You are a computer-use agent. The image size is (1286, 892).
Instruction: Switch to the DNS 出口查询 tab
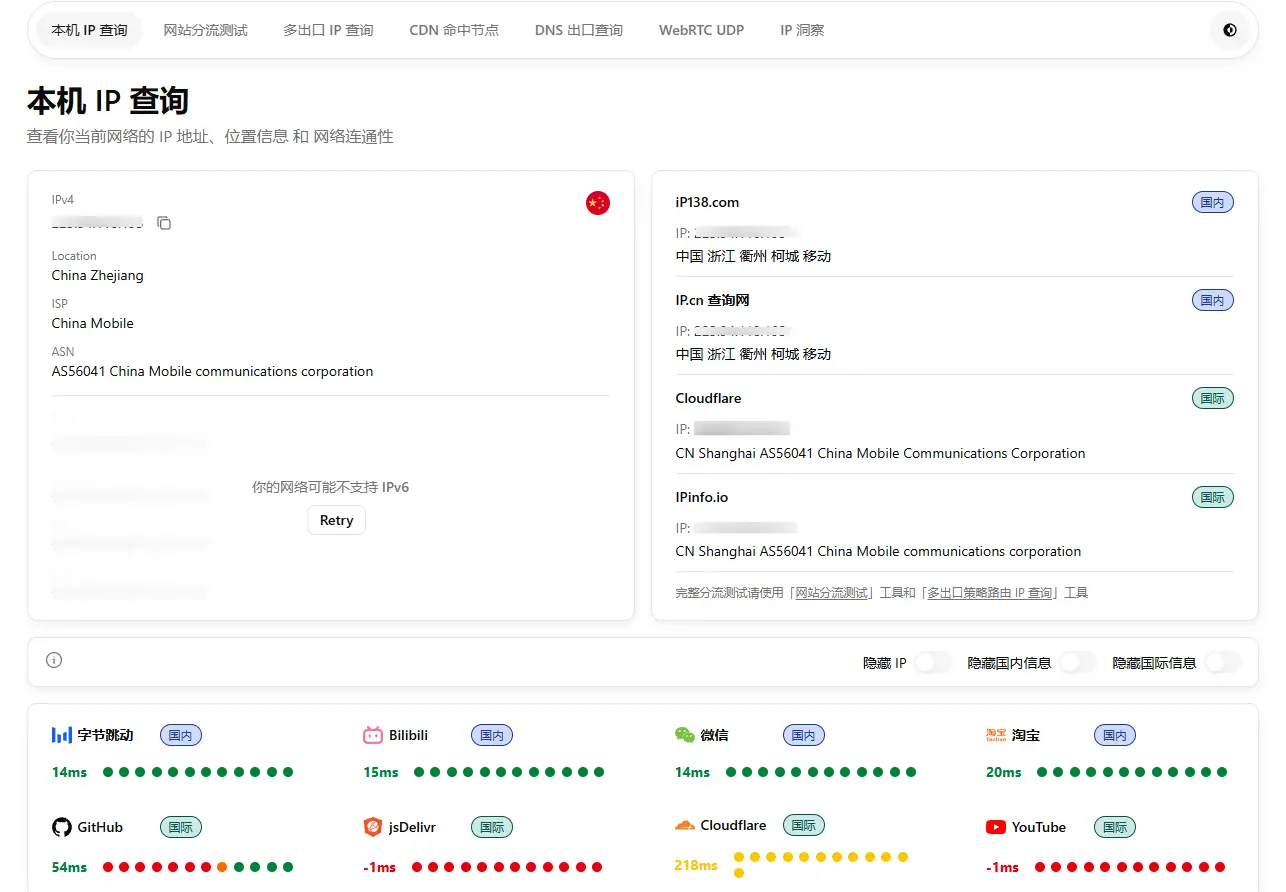[578, 30]
